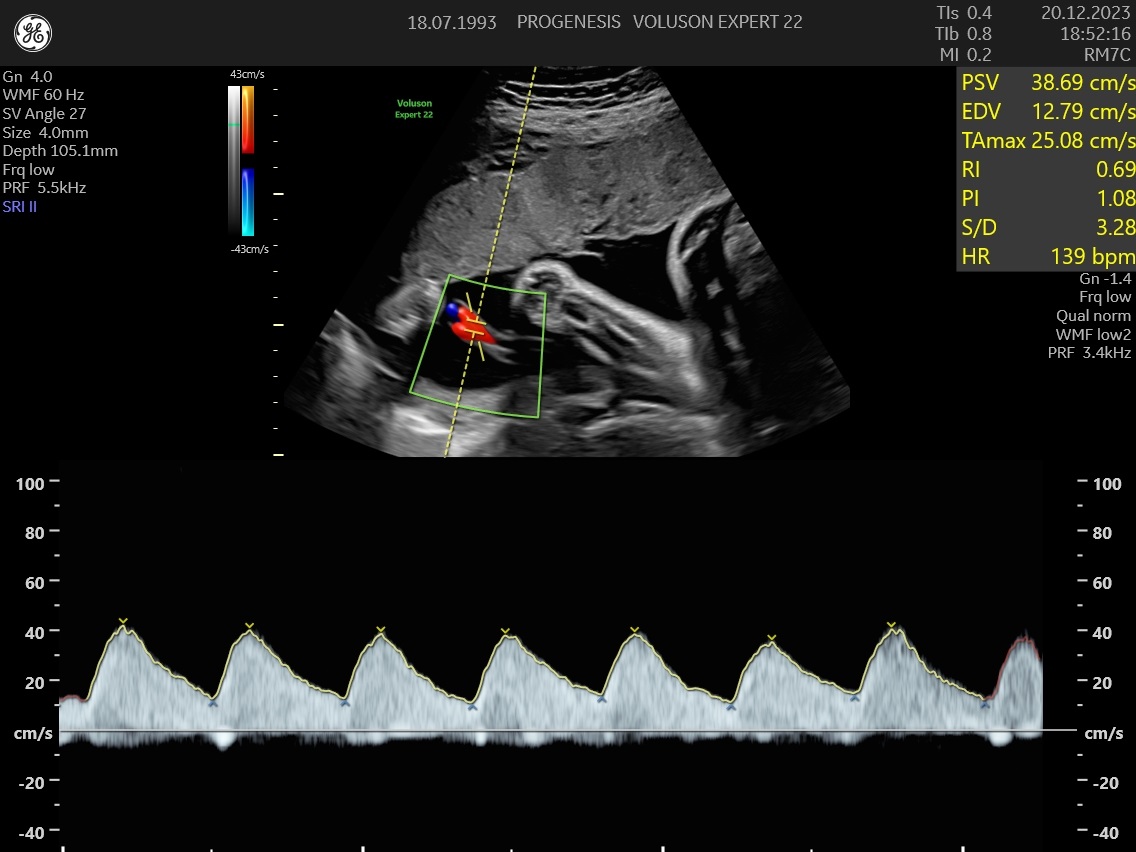
Task: Select the EDV 12.79 cm/s measurement
Action: tap(1047, 111)
